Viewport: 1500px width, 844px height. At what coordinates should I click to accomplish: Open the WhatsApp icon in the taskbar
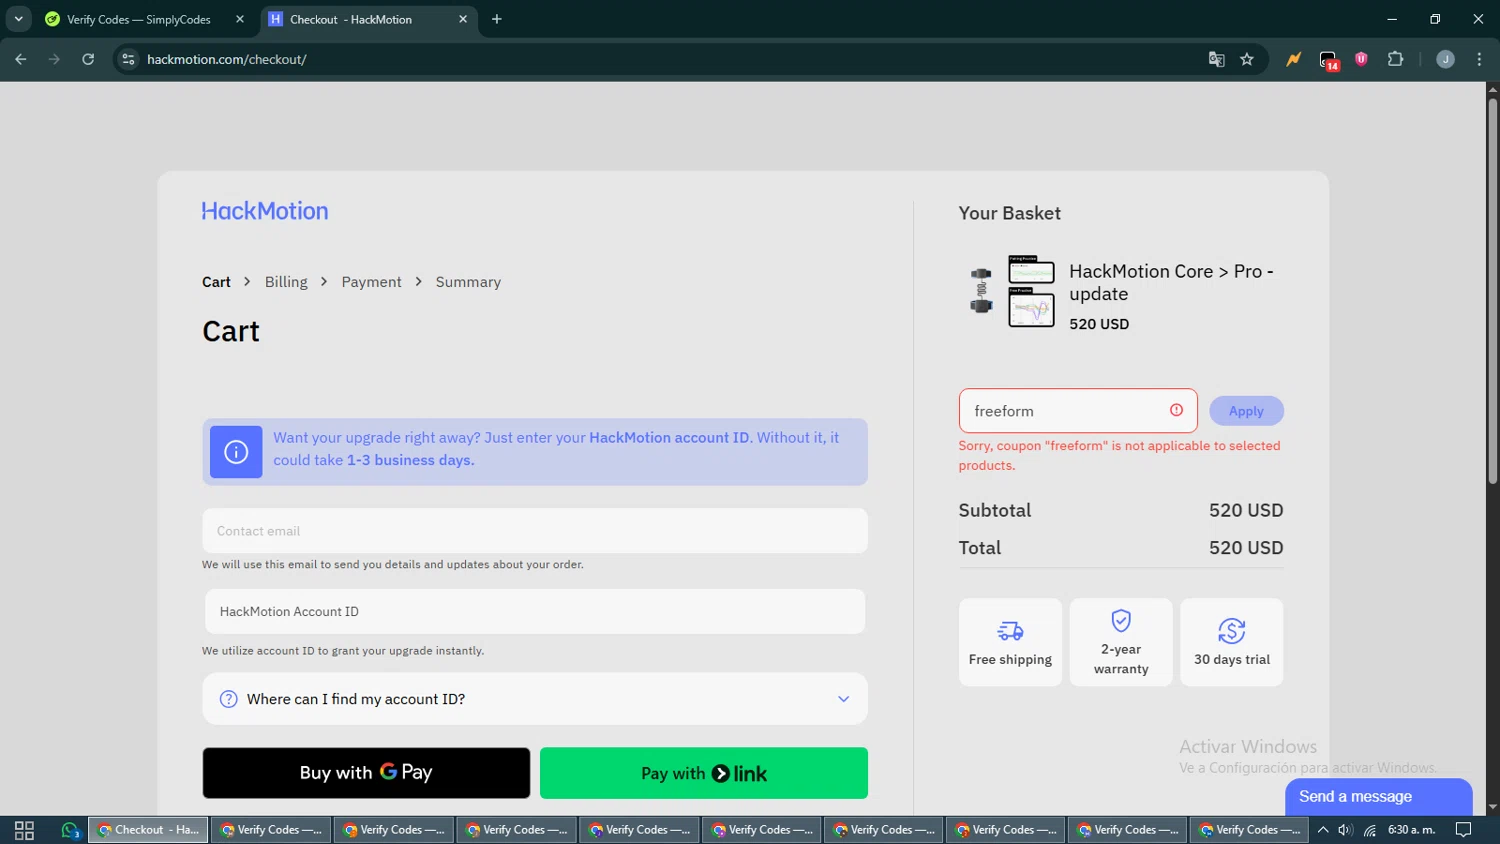point(70,830)
